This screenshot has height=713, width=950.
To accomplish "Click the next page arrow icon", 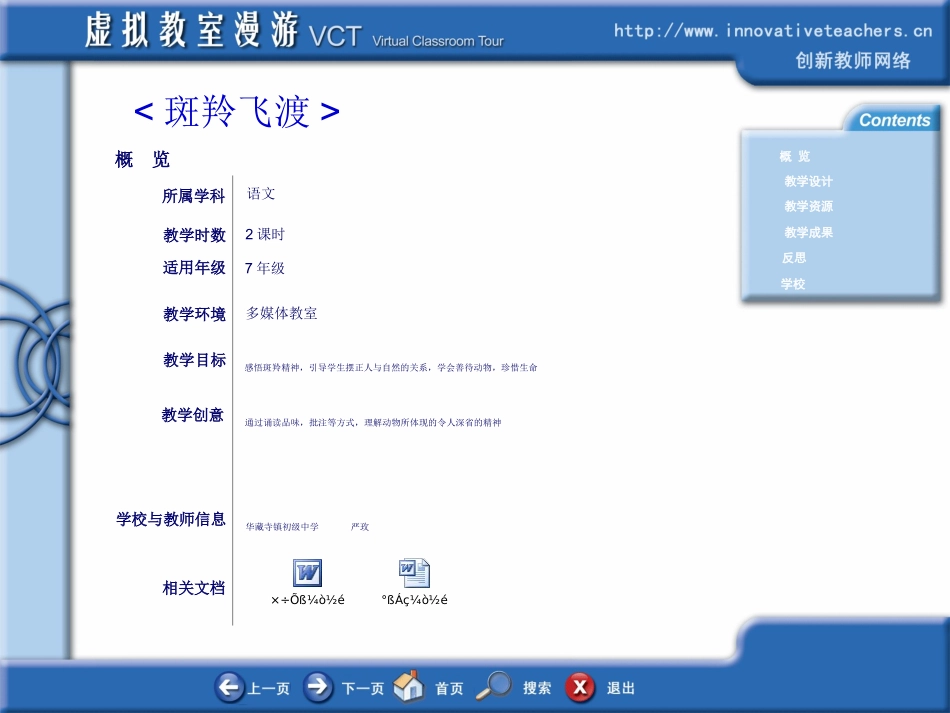I will point(317,688).
